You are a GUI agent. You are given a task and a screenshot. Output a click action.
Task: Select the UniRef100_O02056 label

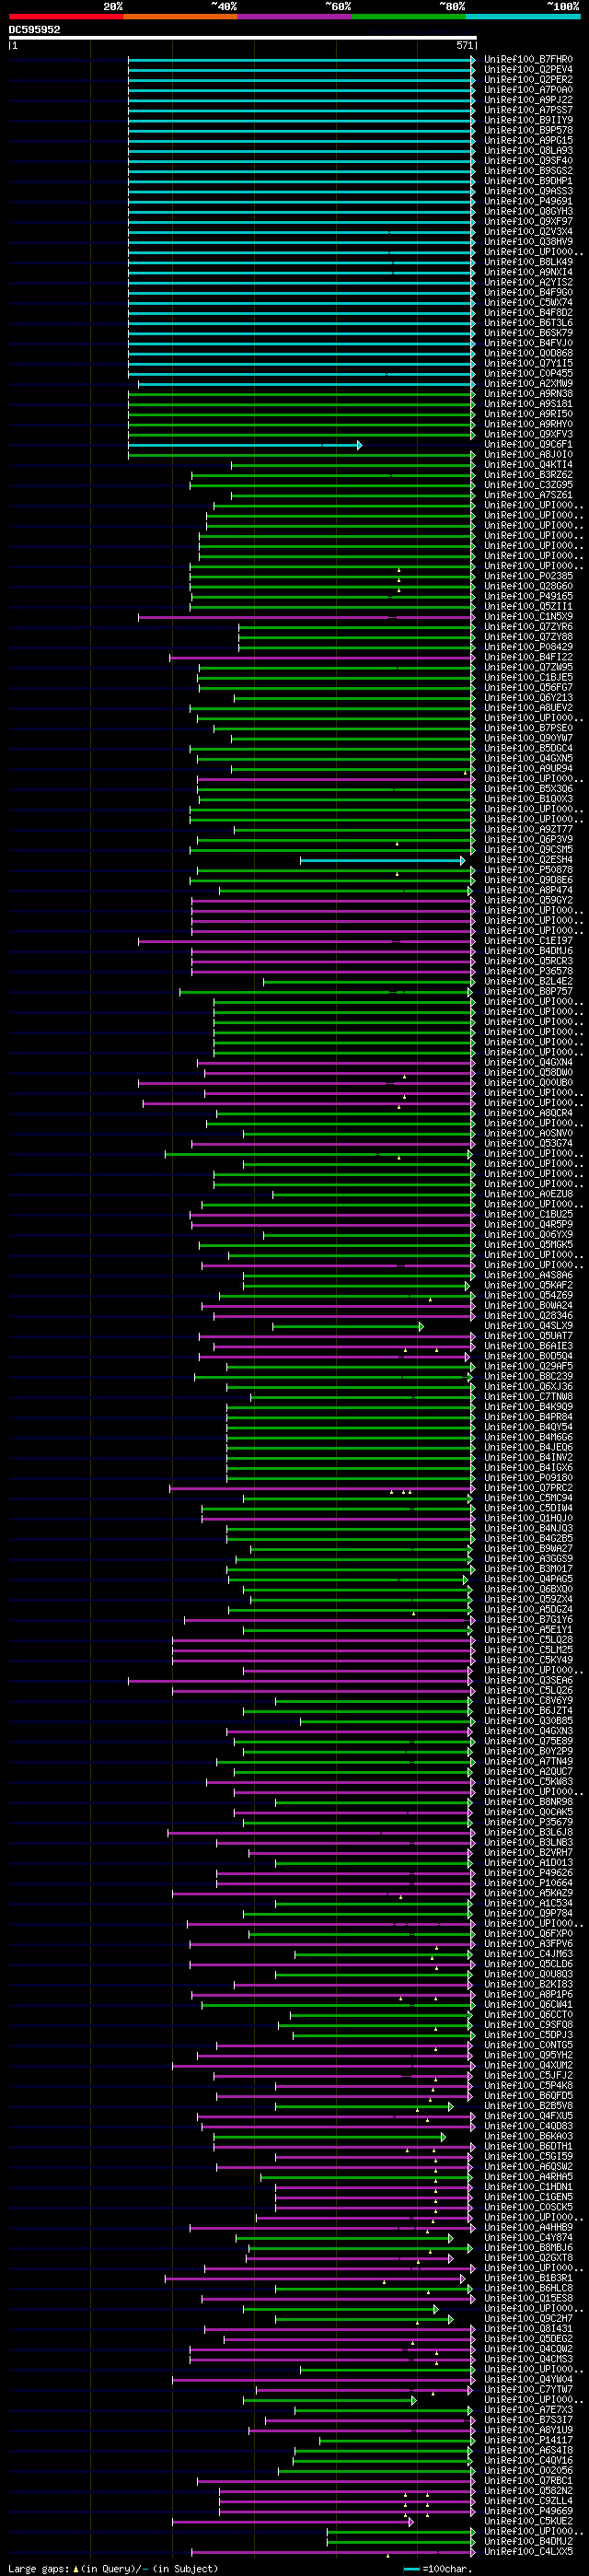pos(529,2471)
